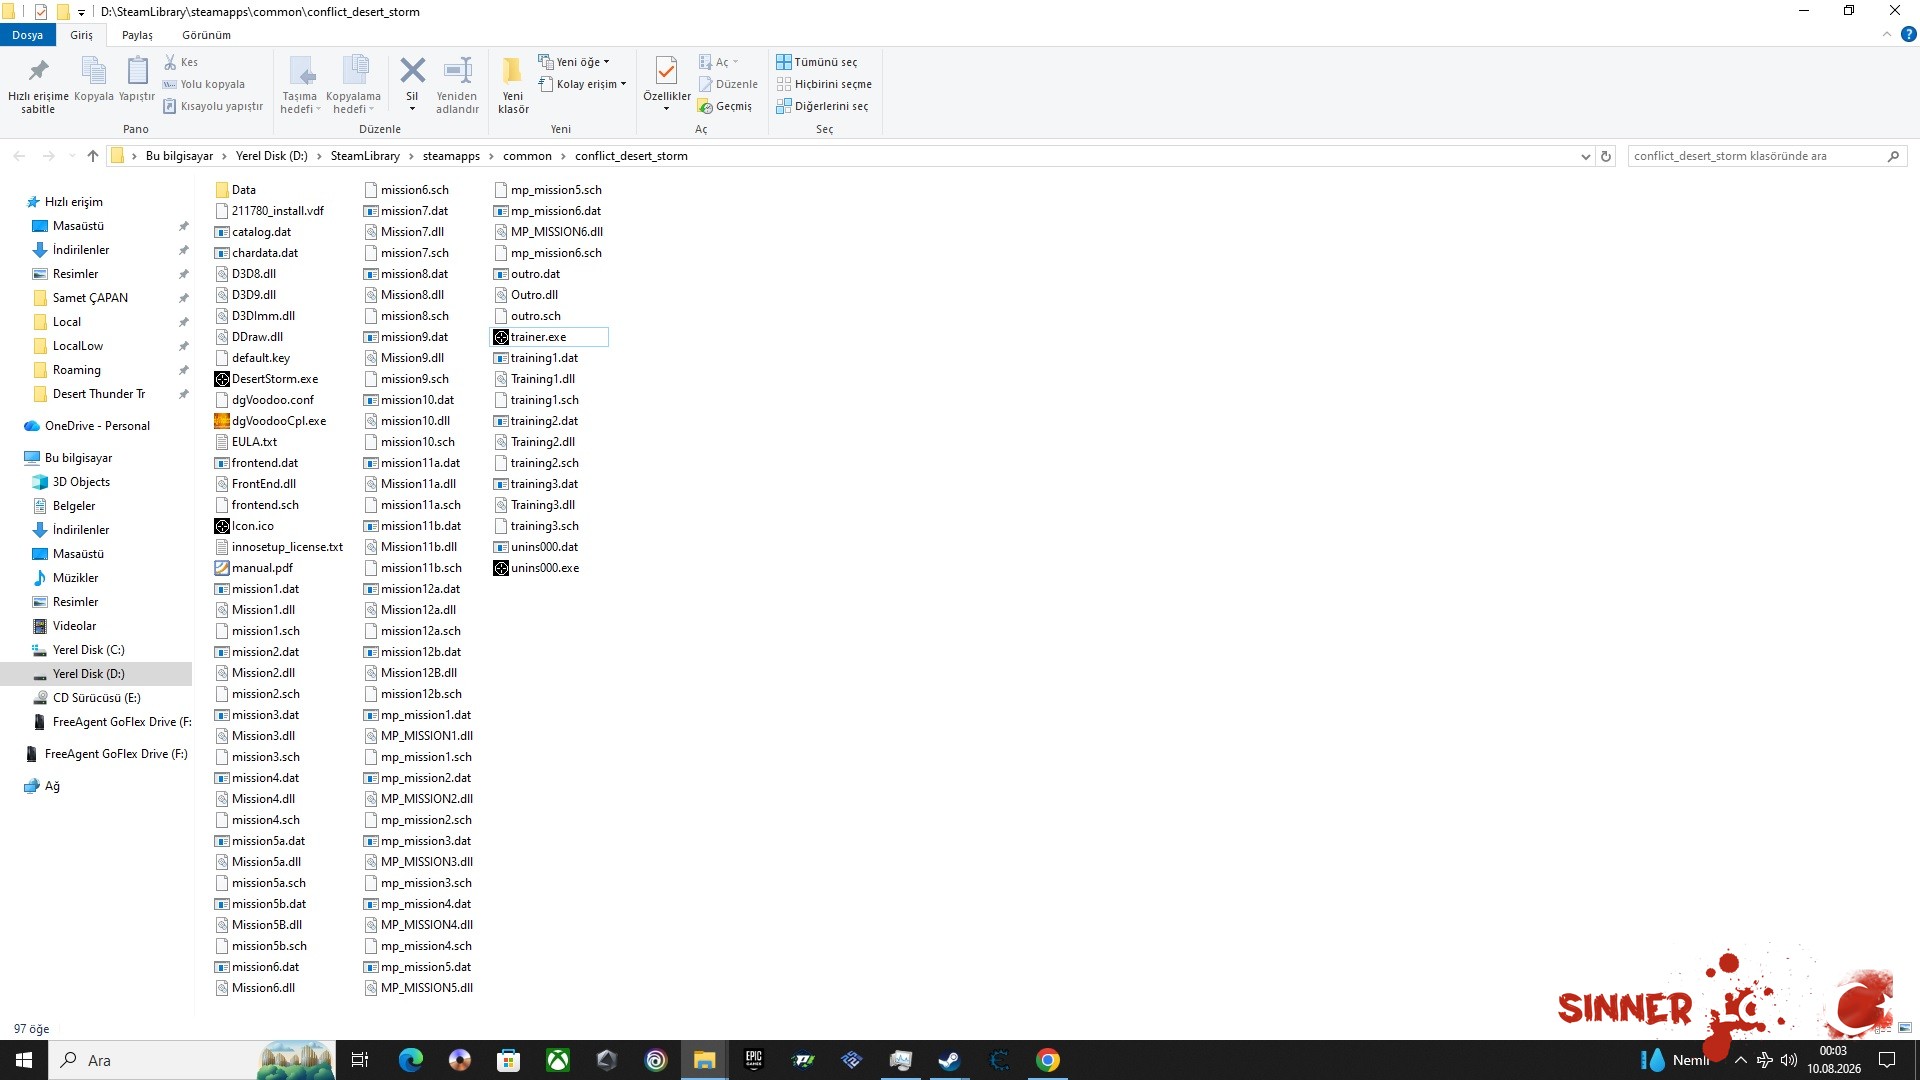1920x1080 pixels.
Task: Go up one folder level arrow
Action: point(93,156)
